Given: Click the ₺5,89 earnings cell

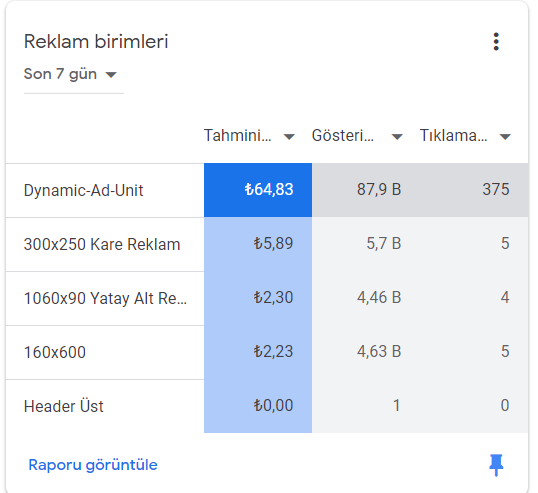Looking at the screenshot, I should click(258, 244).
